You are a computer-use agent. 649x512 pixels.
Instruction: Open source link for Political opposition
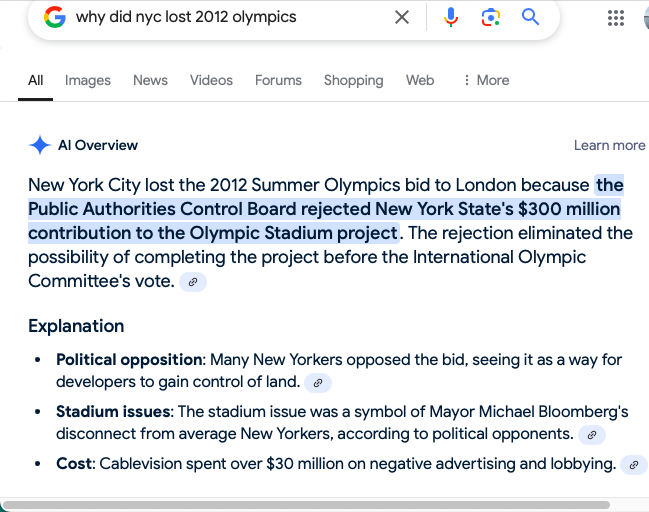317,382
